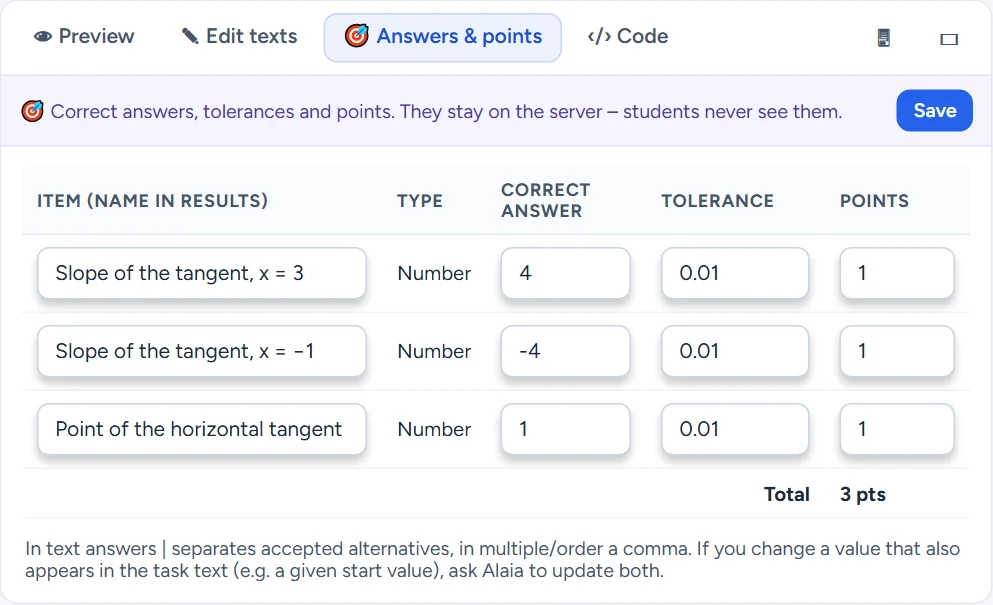Click the '3 pts' total value
The image size is (993, 605).
click(863, 494)
